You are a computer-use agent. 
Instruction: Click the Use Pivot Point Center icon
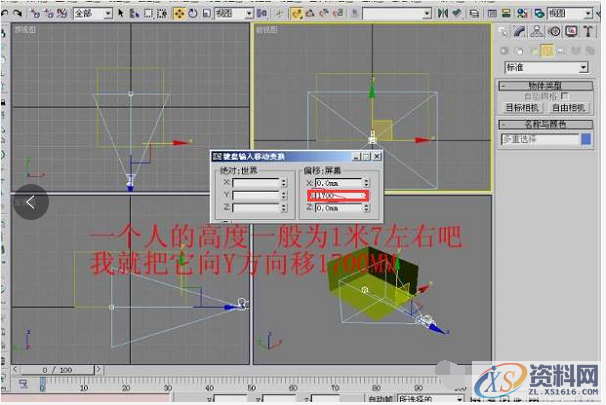(x=262, y=14)
